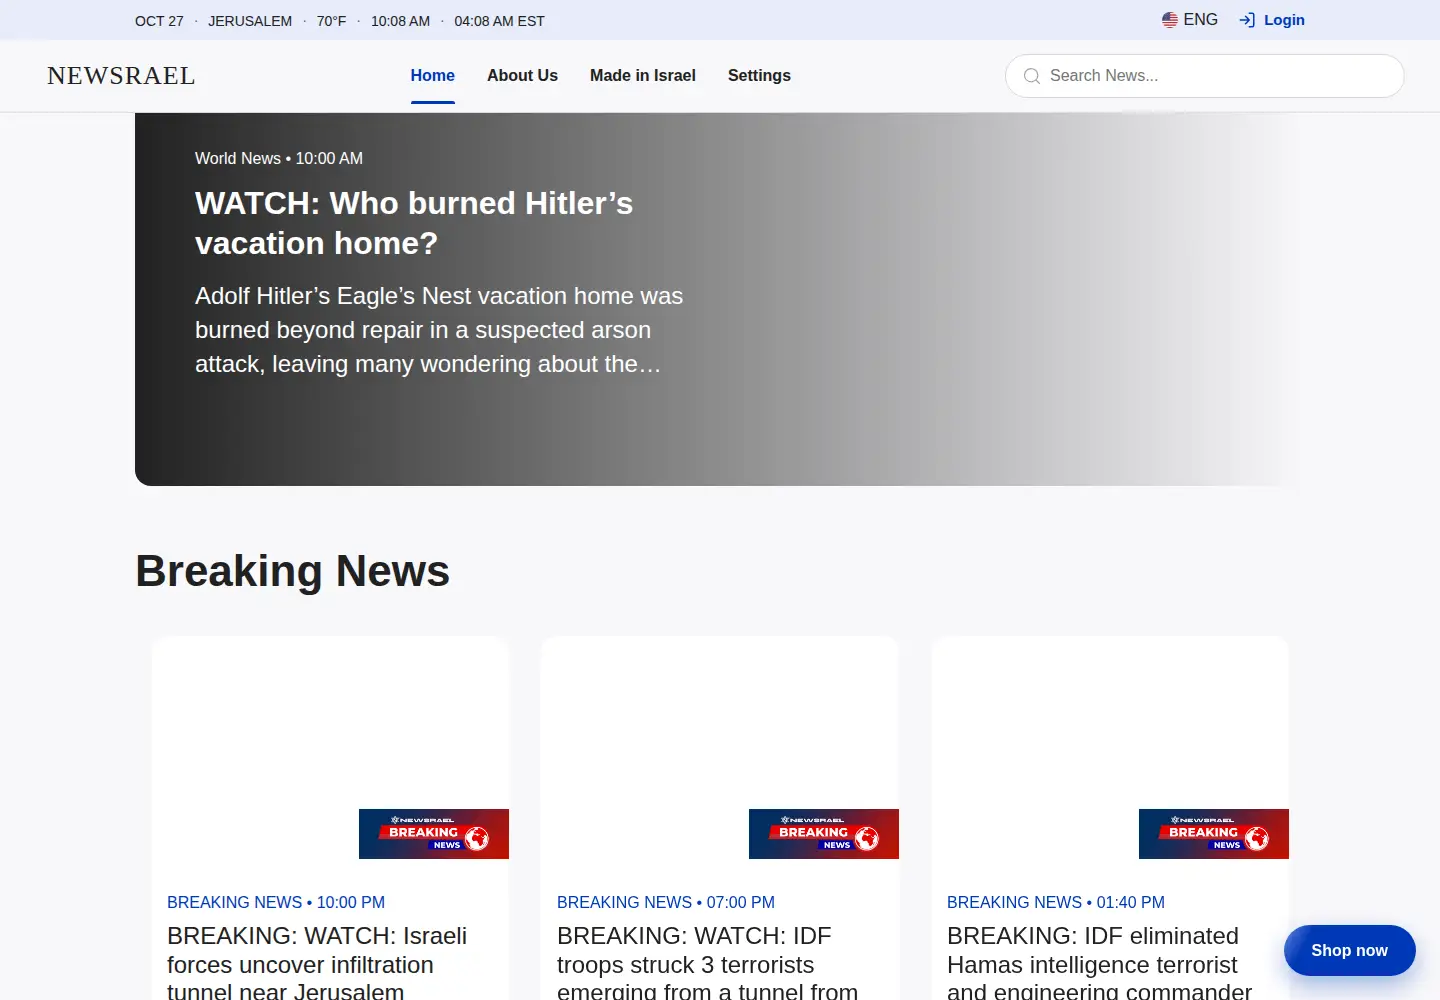Click the Adolf Hitler's Eagle's Nest summary text
This screenshot has width=1440, height=1000.
(439, 330)
